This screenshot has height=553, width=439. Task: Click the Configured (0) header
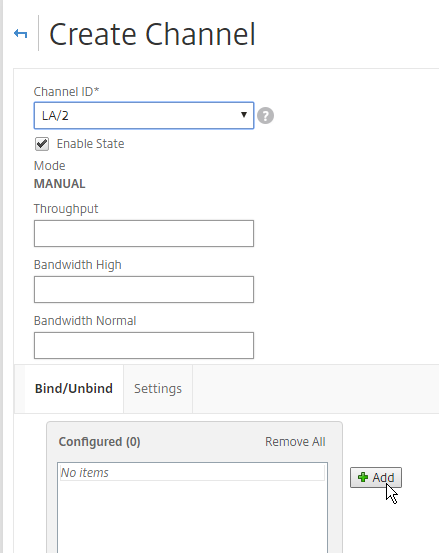pyautogui.click(x=99, y=442)
